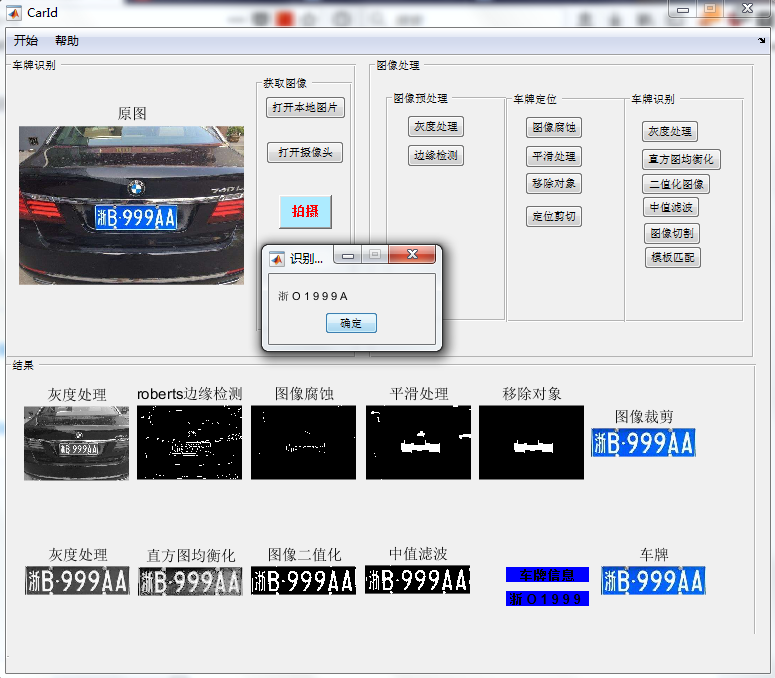Maximize the CarId window
Viewport: 775px width, 678px height.
pos(710,9)
